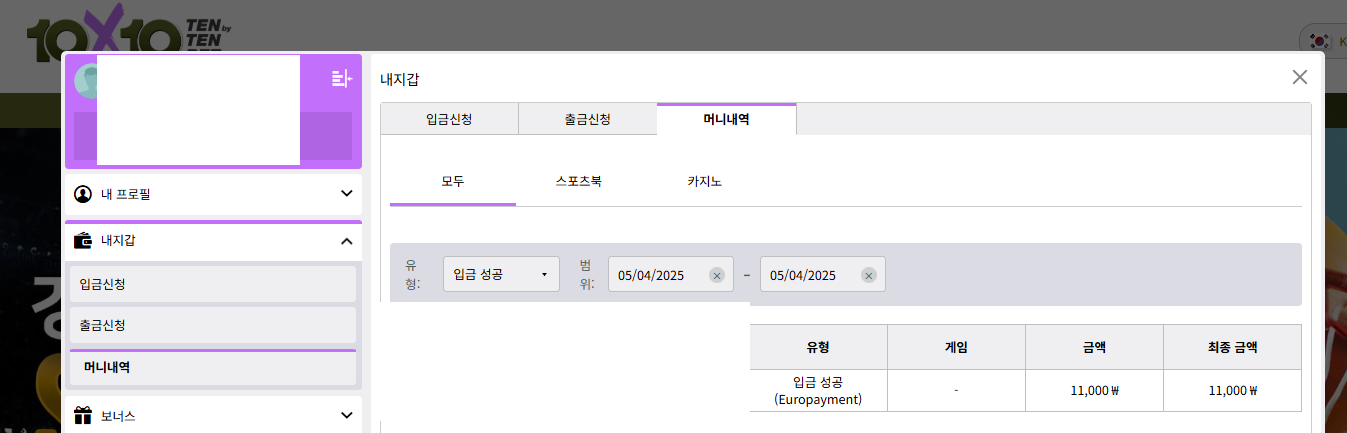Open 출금신청 in the left sidebar
This screenshot has height=433, width=1347.
pyautogui.click(x=212, y=325)
